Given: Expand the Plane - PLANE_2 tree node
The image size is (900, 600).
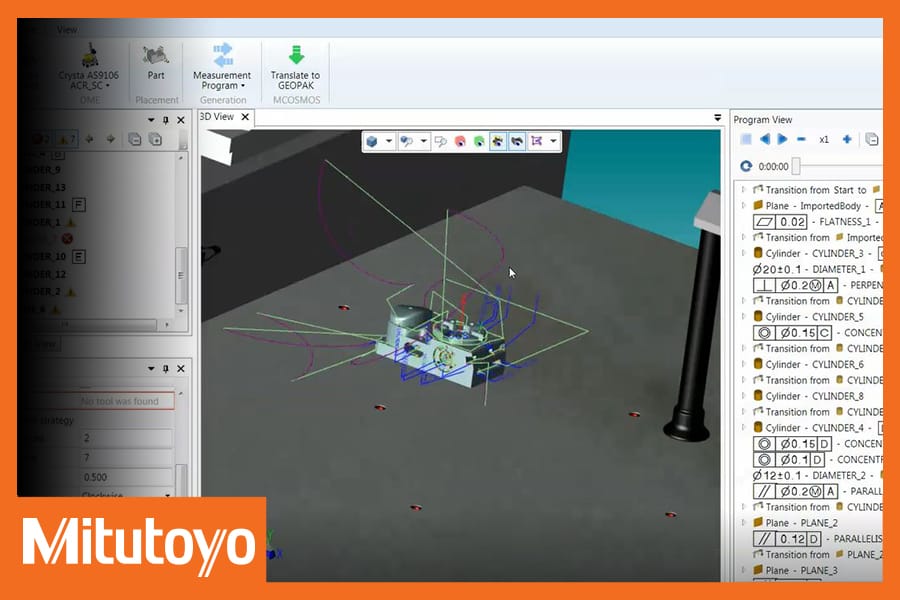Looking at the screenshot, I should click(x=743, y=523).
